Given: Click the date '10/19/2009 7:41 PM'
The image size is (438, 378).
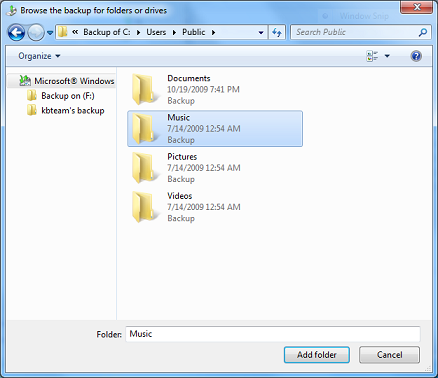Looking at the screenshot, I should (x=203, y=89).
